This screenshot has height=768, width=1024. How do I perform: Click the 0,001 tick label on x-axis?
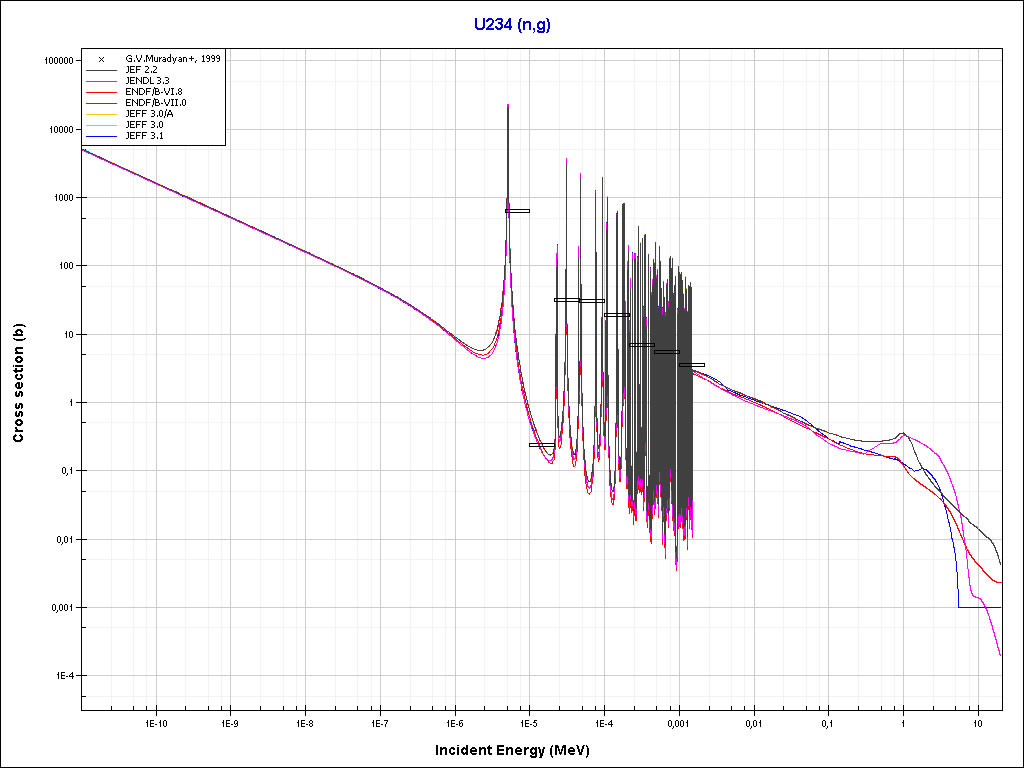pyautogui.click(x=678, y=722)
